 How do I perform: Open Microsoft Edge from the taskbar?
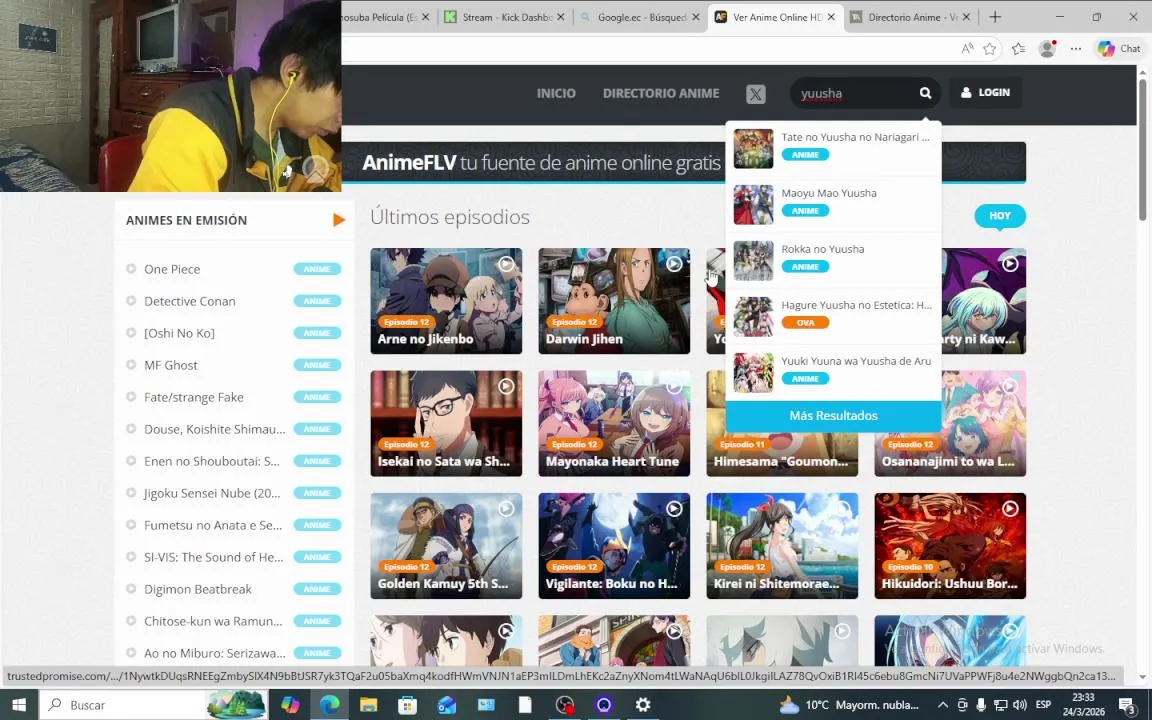(329, 705)
